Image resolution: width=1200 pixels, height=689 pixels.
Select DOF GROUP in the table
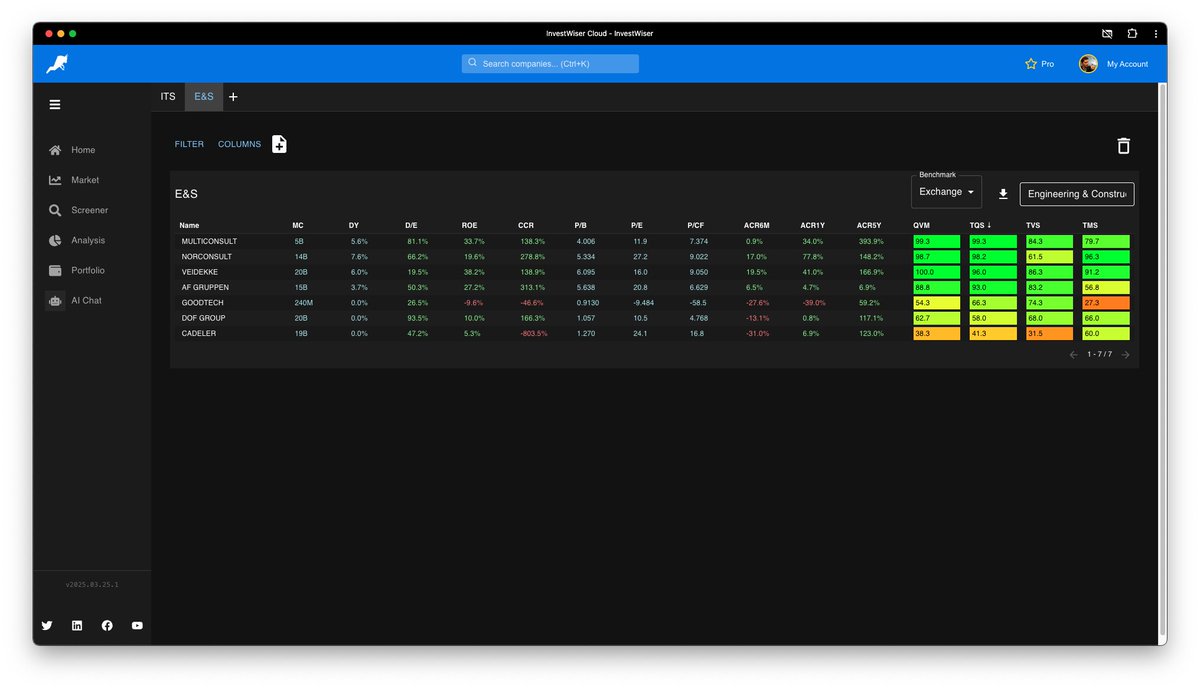[203, 318]
